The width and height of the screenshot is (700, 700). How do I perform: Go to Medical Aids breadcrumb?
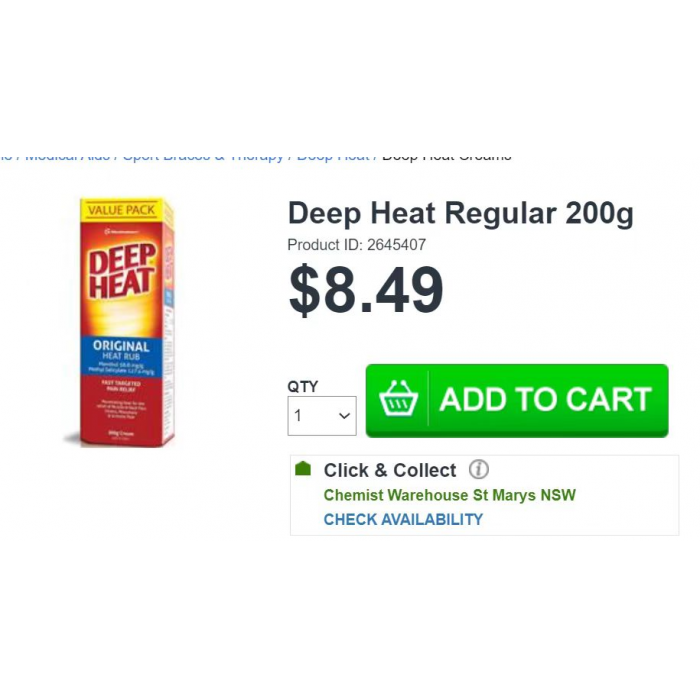(67, 157)
